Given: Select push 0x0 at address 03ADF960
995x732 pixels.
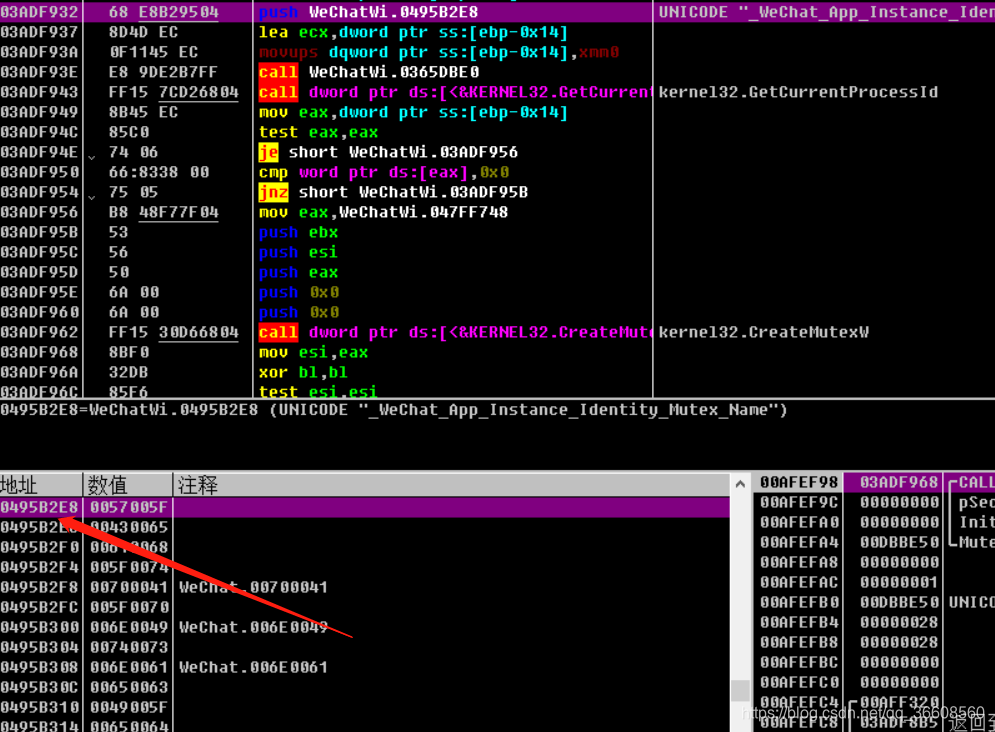Looking at the screenshot, I should (x=299, y=312).
